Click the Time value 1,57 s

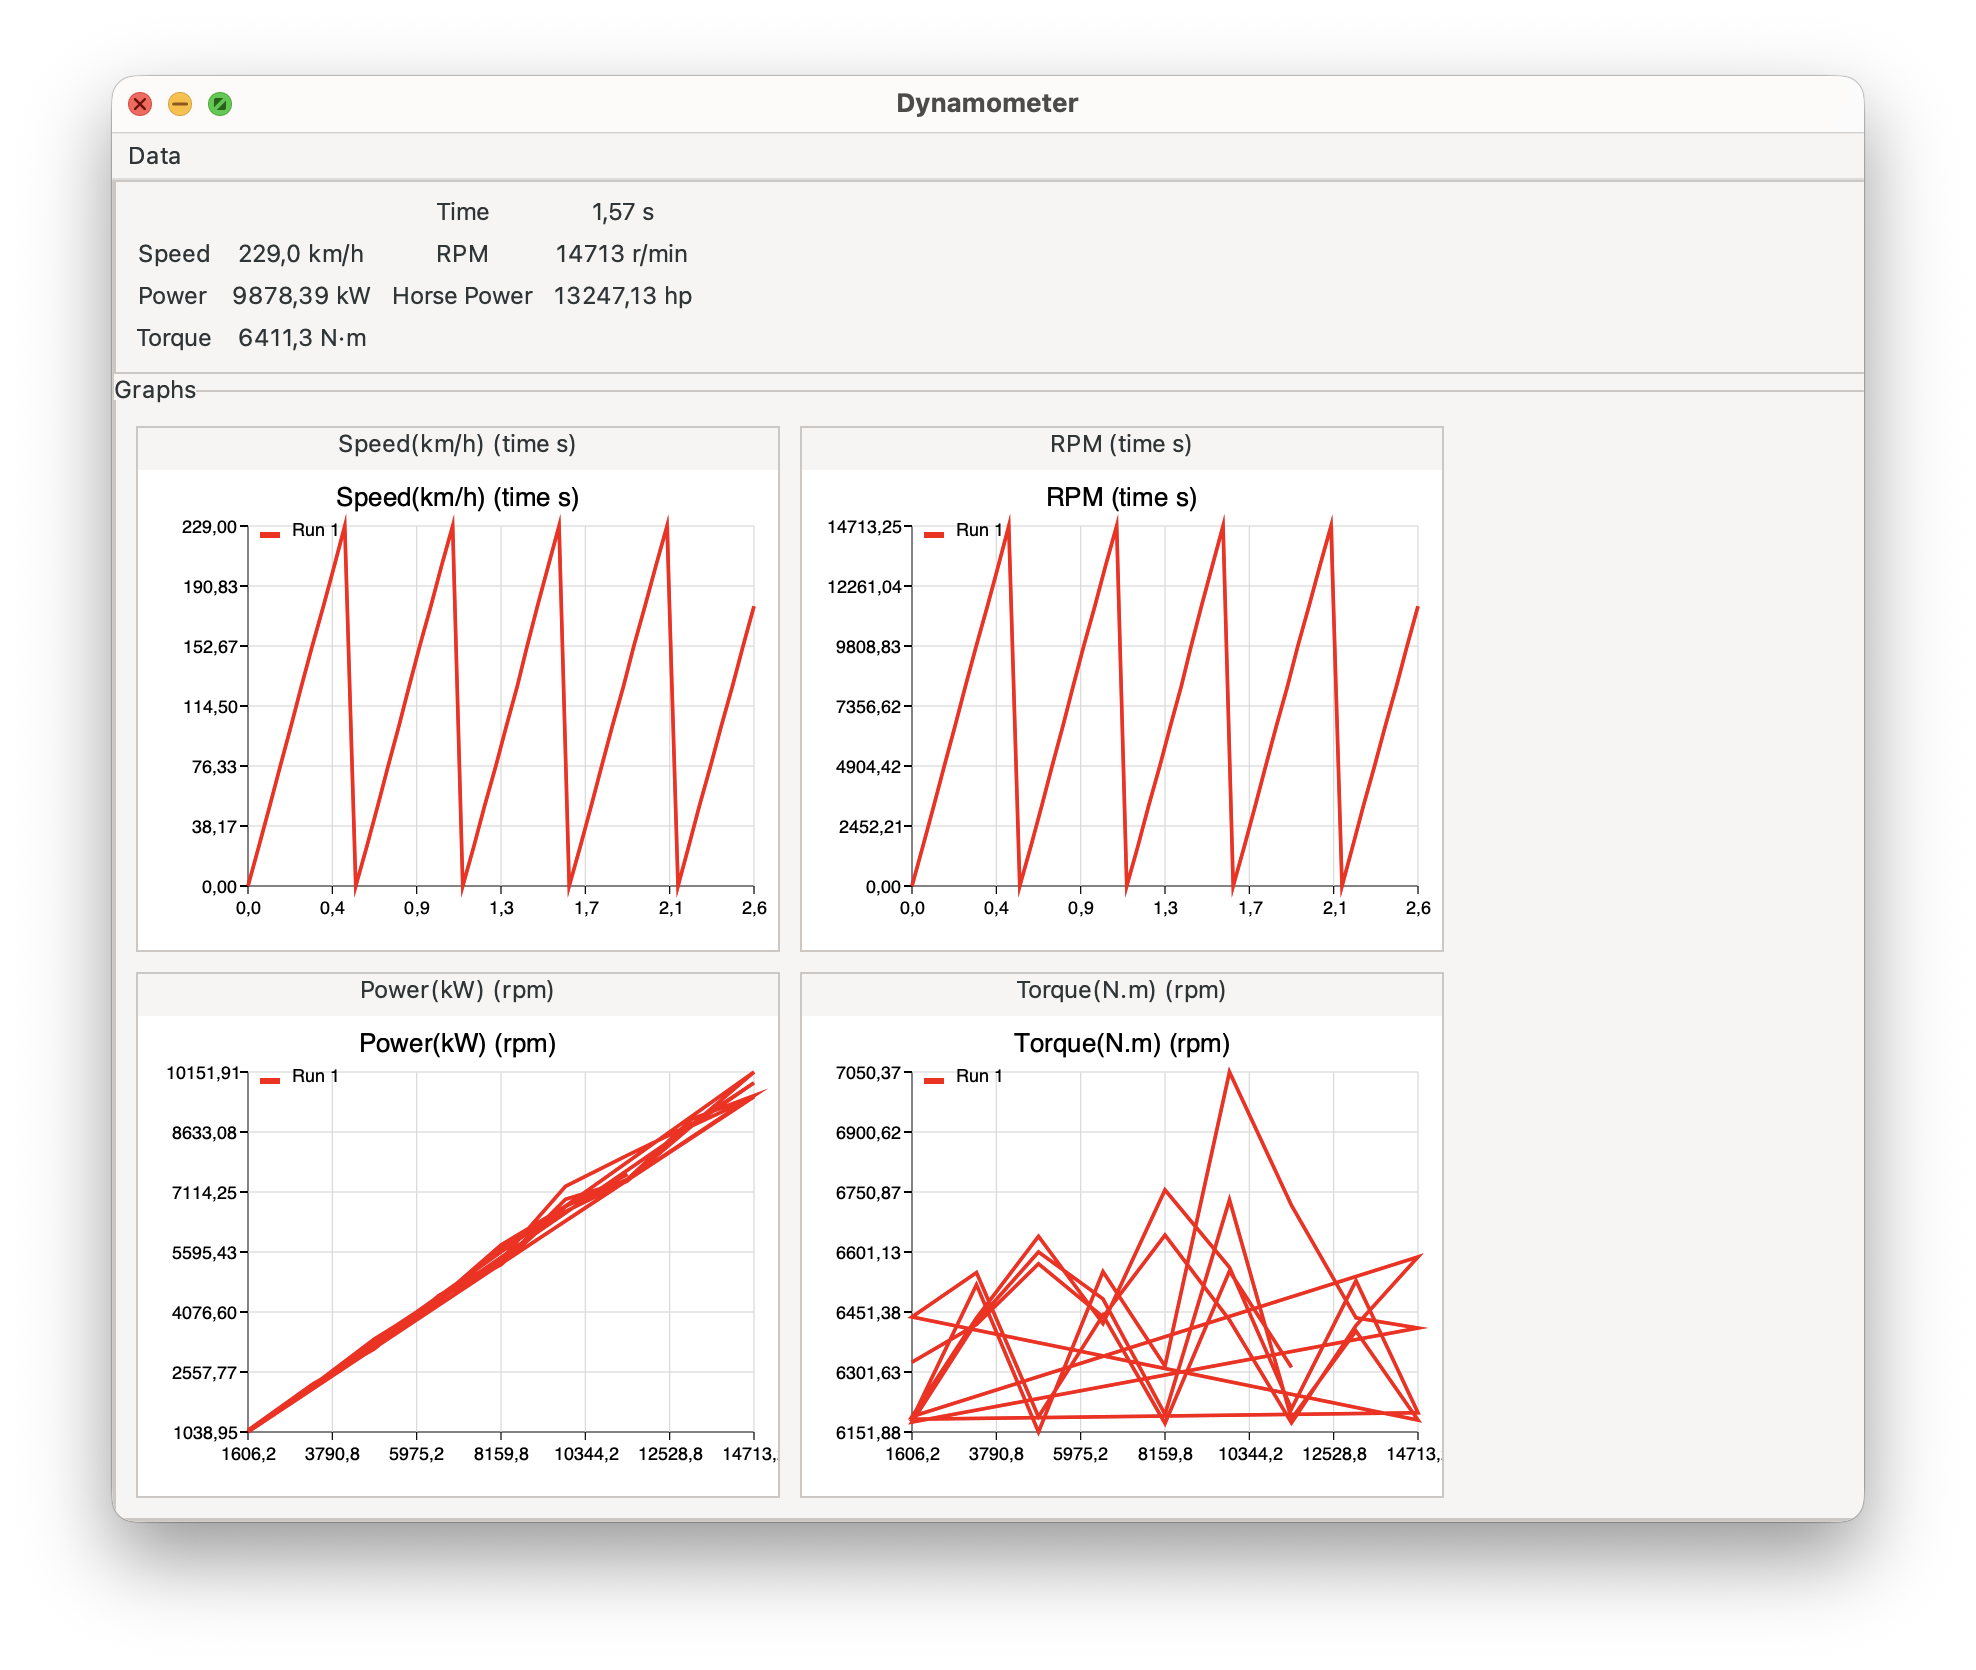(x=622, y=212)
